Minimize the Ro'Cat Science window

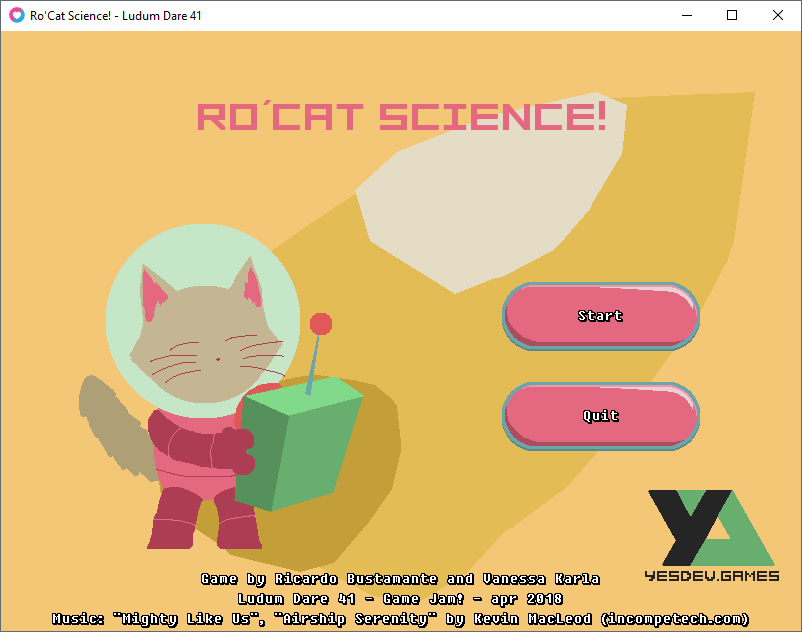tap(687, 15)
